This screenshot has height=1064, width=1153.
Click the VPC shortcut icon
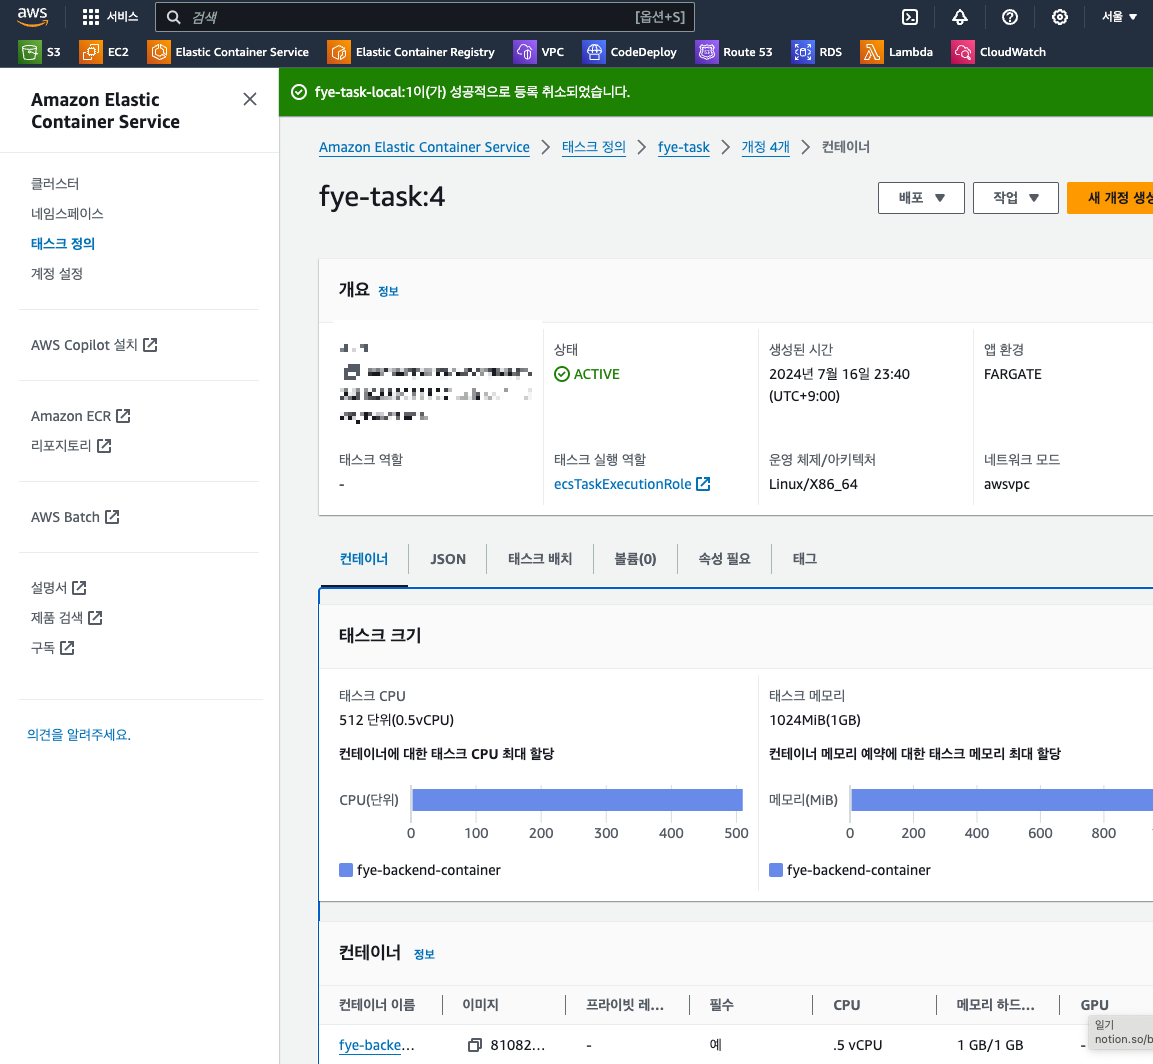pyautogui.click(x=524, y=51)
